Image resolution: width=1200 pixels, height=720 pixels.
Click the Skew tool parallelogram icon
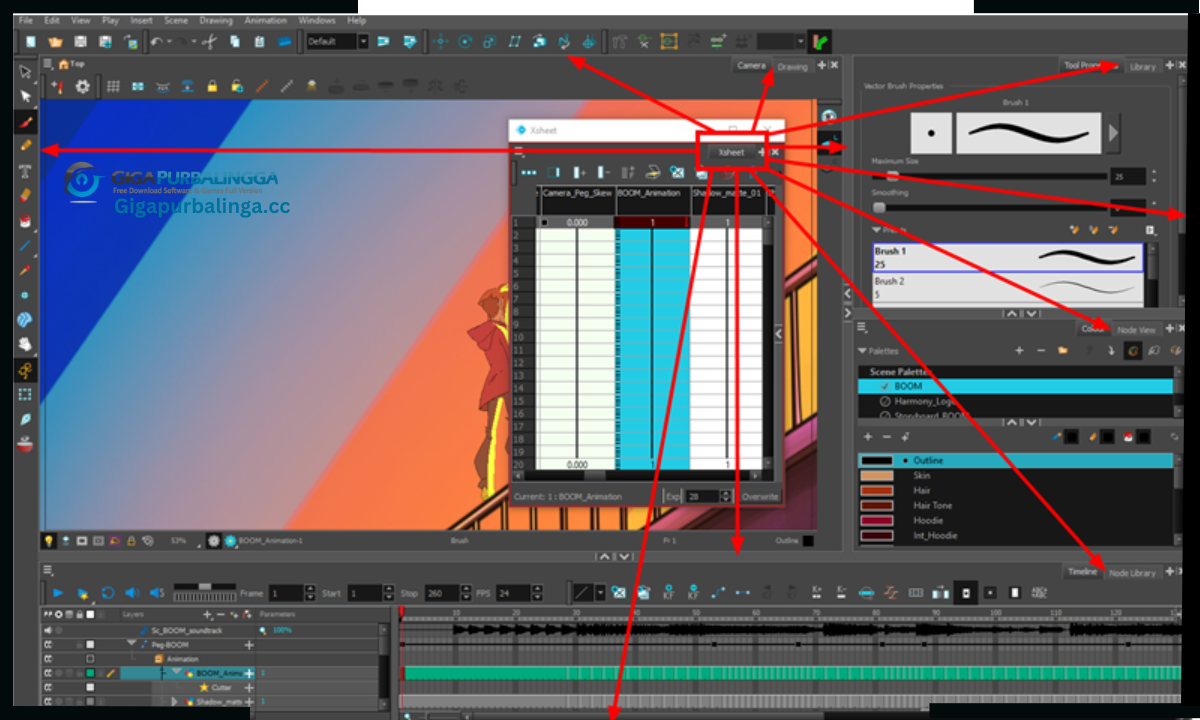pos(514,41)
